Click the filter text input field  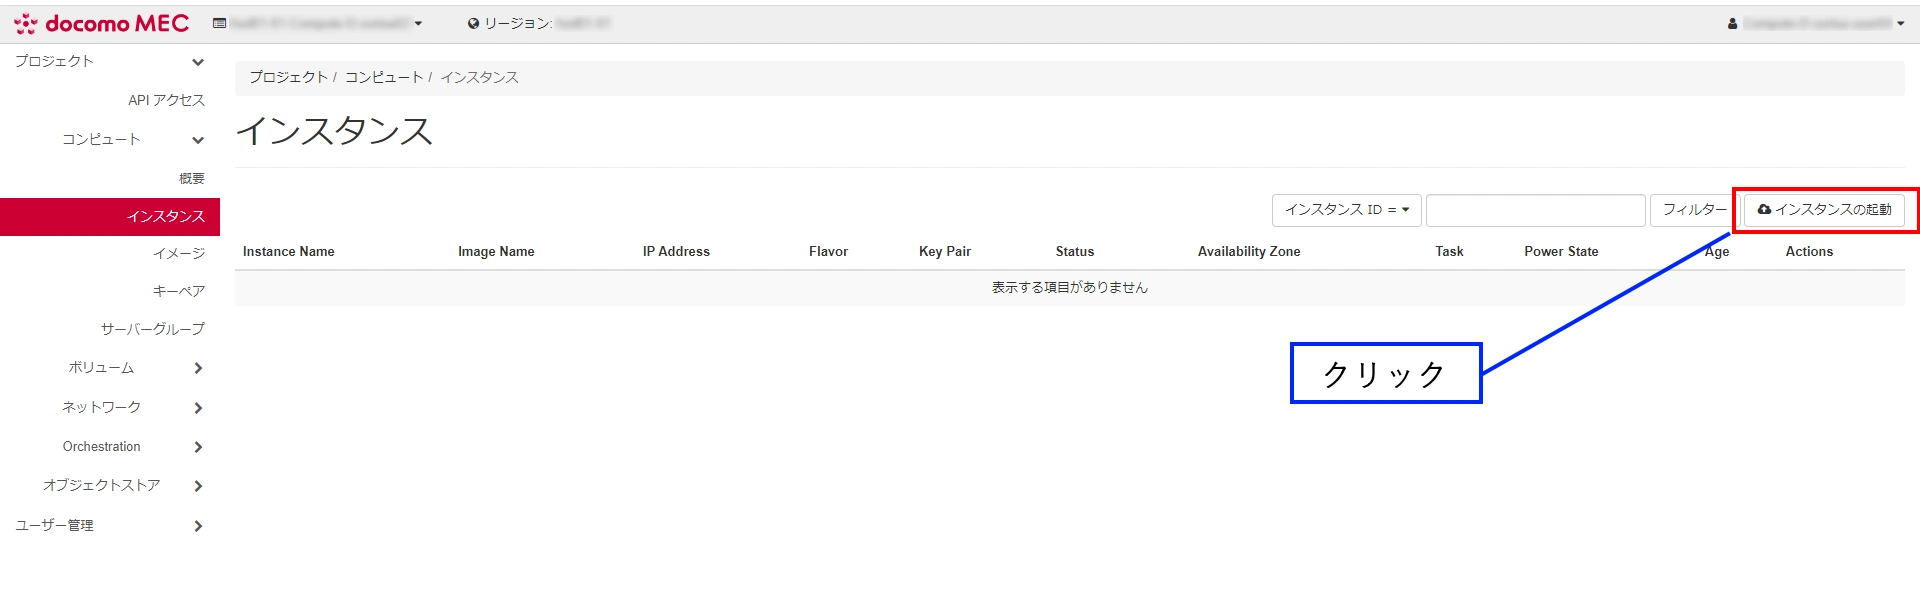click(1535, 210)
